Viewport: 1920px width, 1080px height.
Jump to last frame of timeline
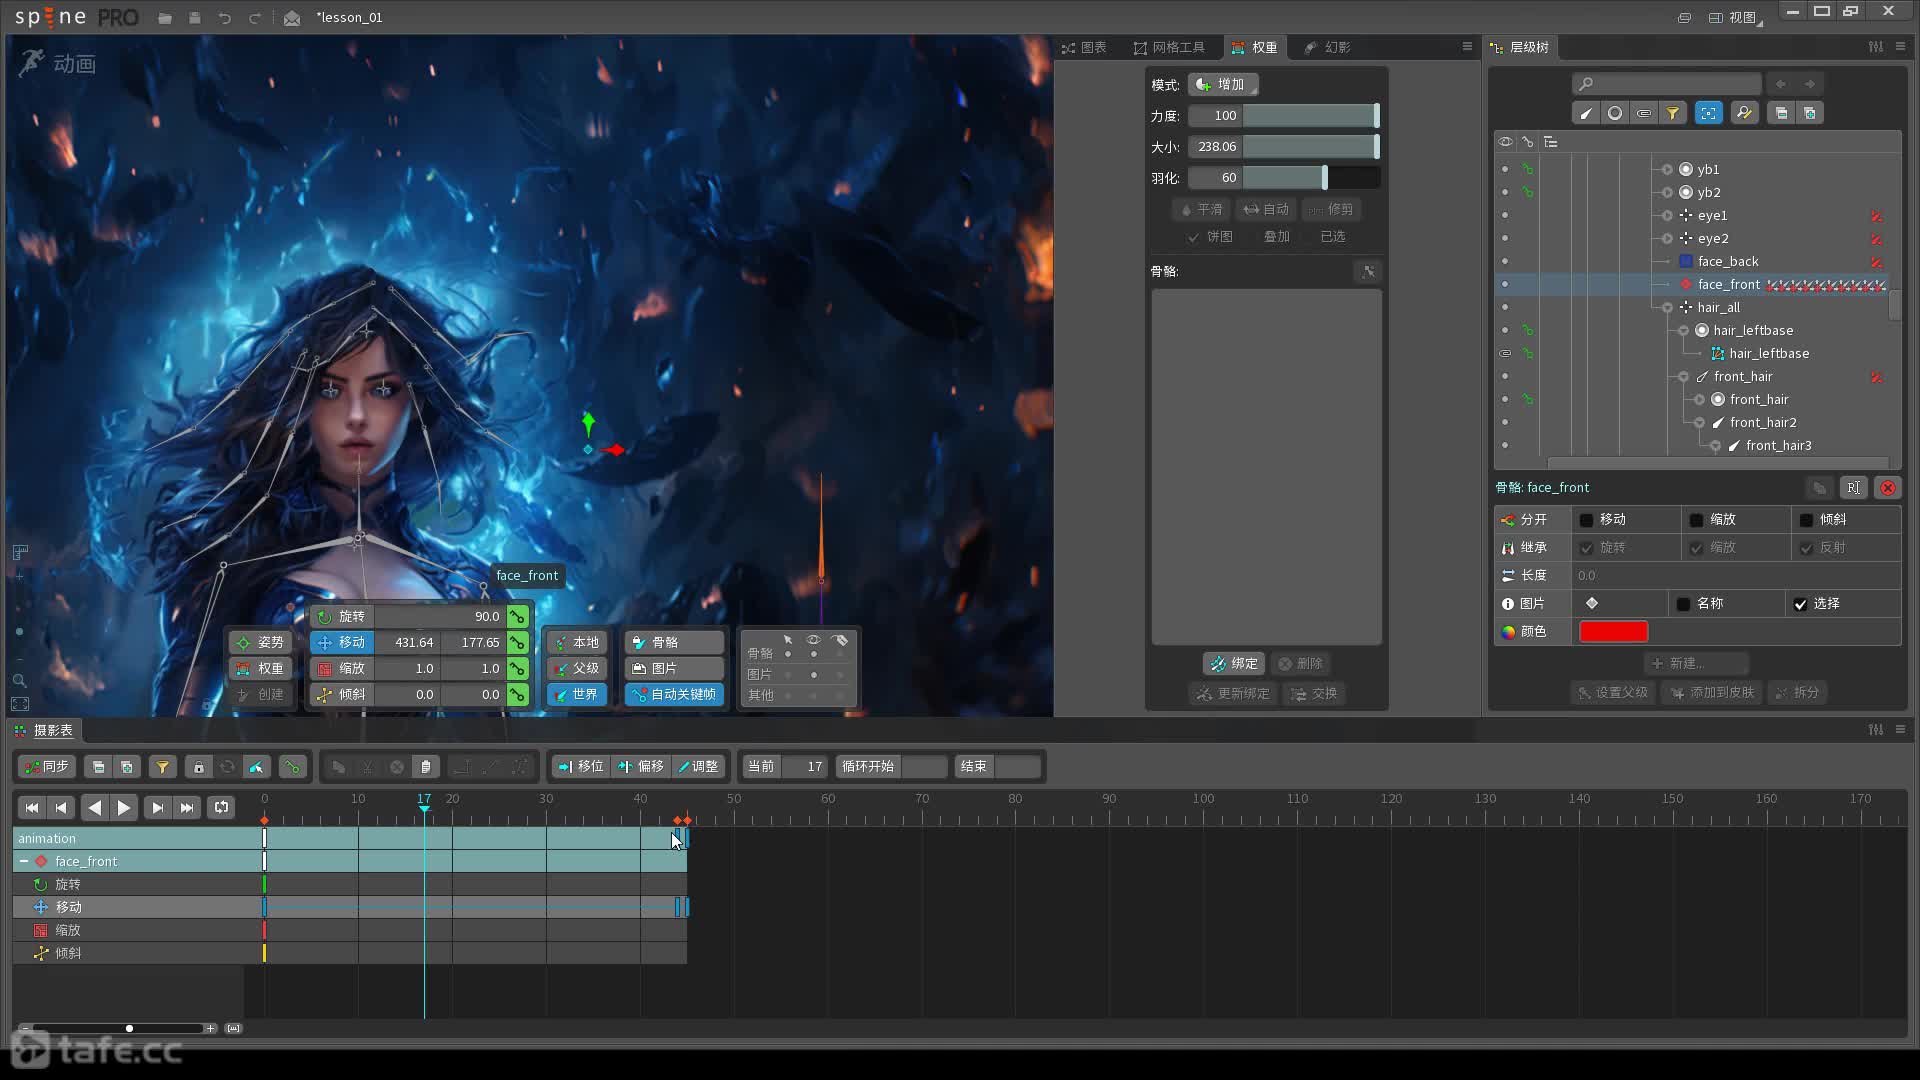tap(187, 807)
